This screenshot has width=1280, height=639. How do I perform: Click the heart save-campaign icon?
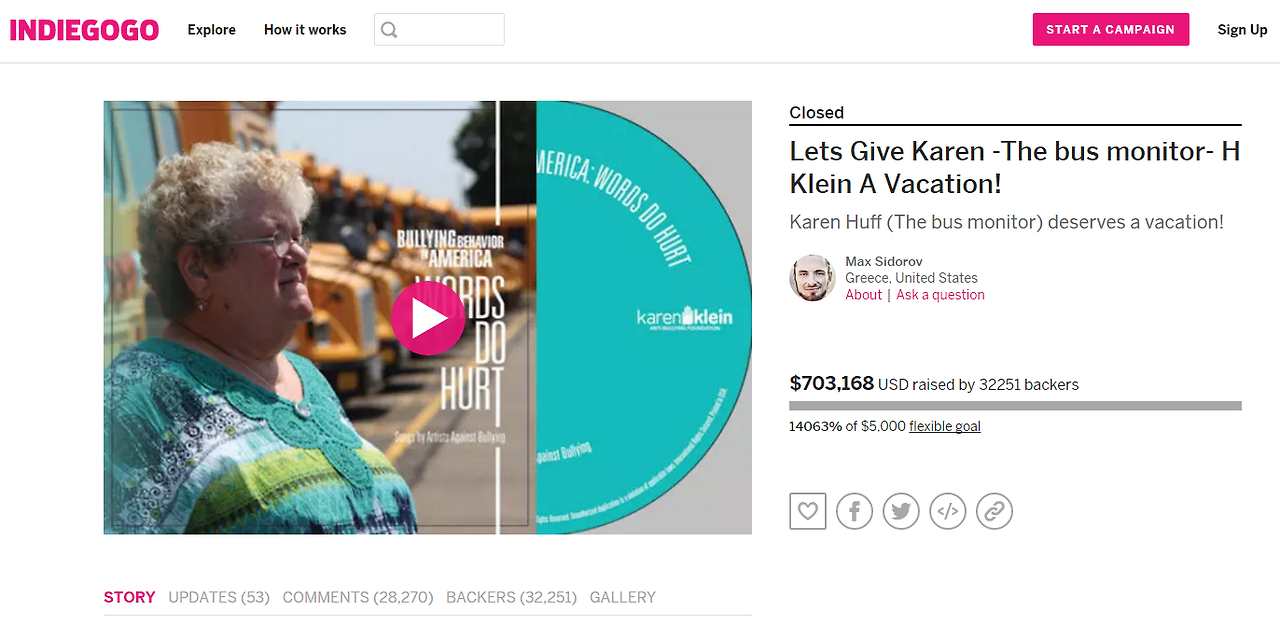tap(808, 511)
